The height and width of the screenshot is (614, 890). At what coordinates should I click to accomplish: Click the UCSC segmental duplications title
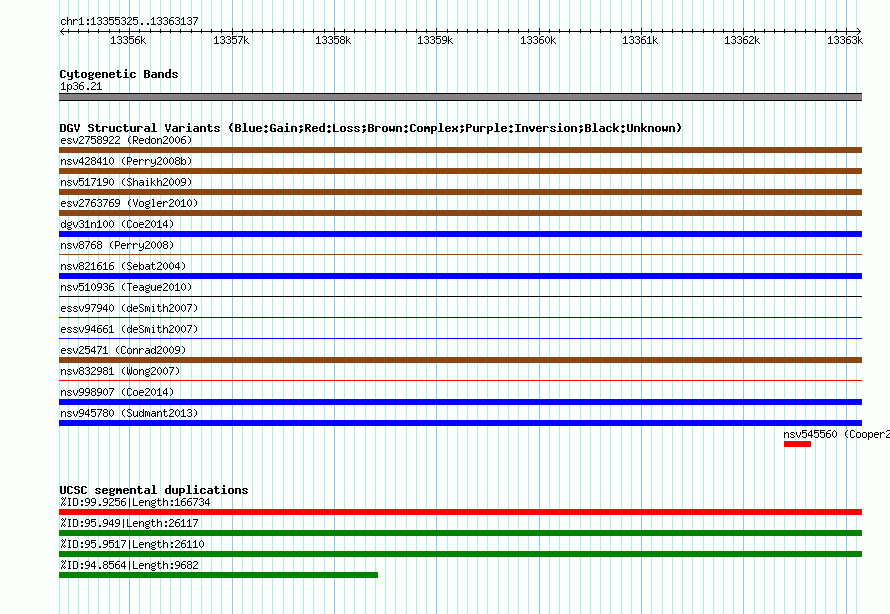click(x=154, y=490)
